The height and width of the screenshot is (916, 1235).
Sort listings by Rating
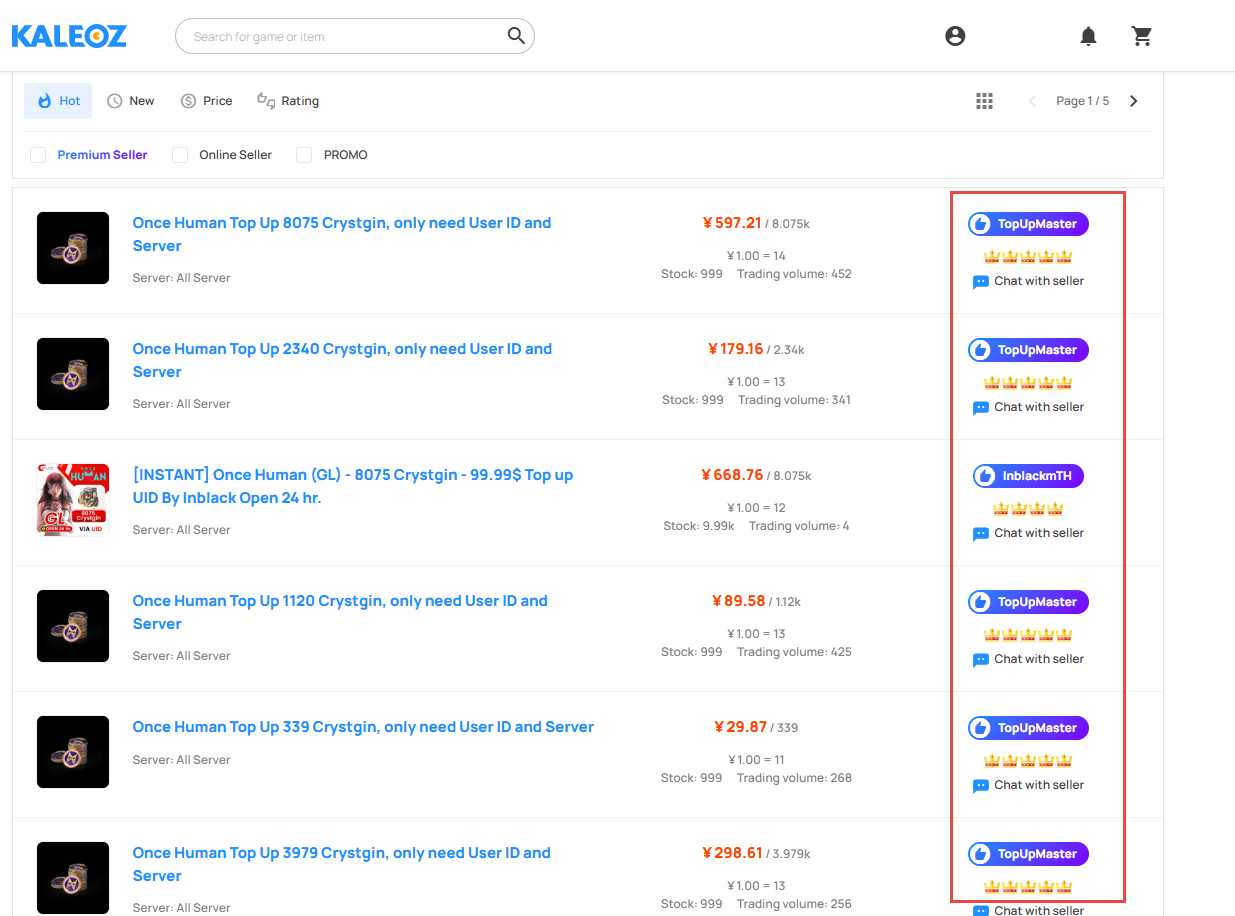tap(288, 101)
